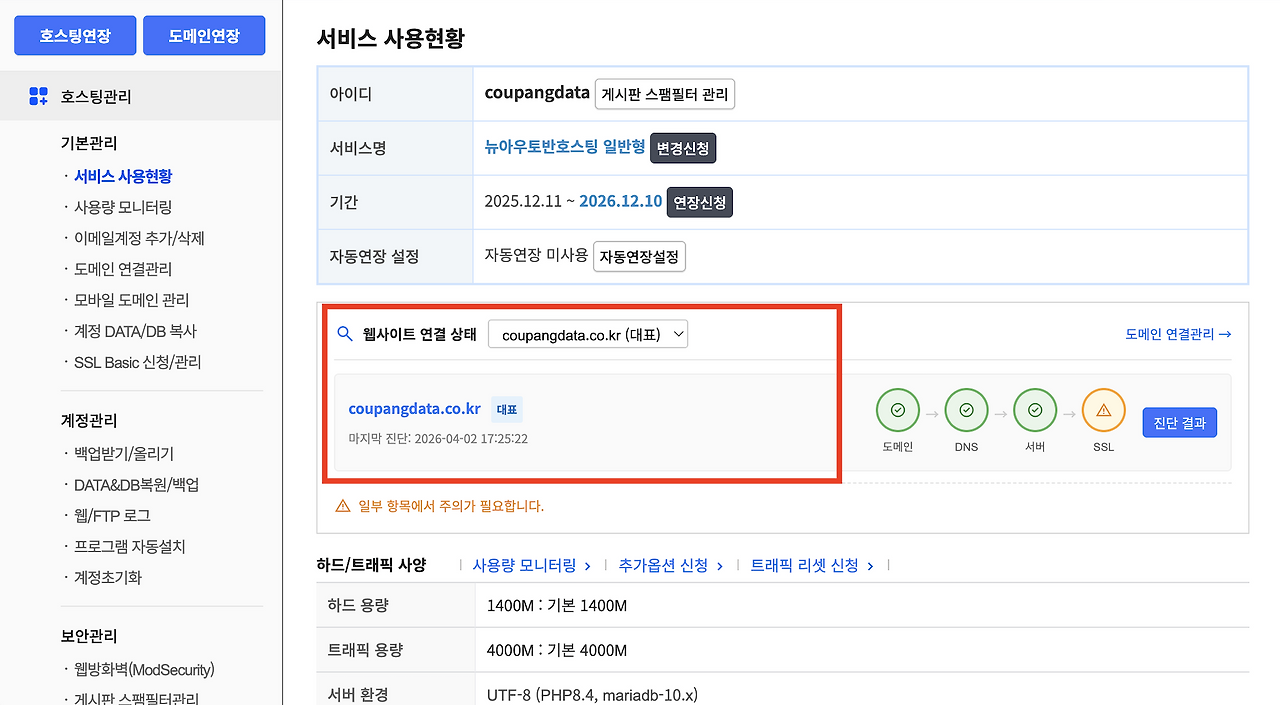Open the coupangdata.co.kr (대표) domain dropdown

click(x=587, y=333)
